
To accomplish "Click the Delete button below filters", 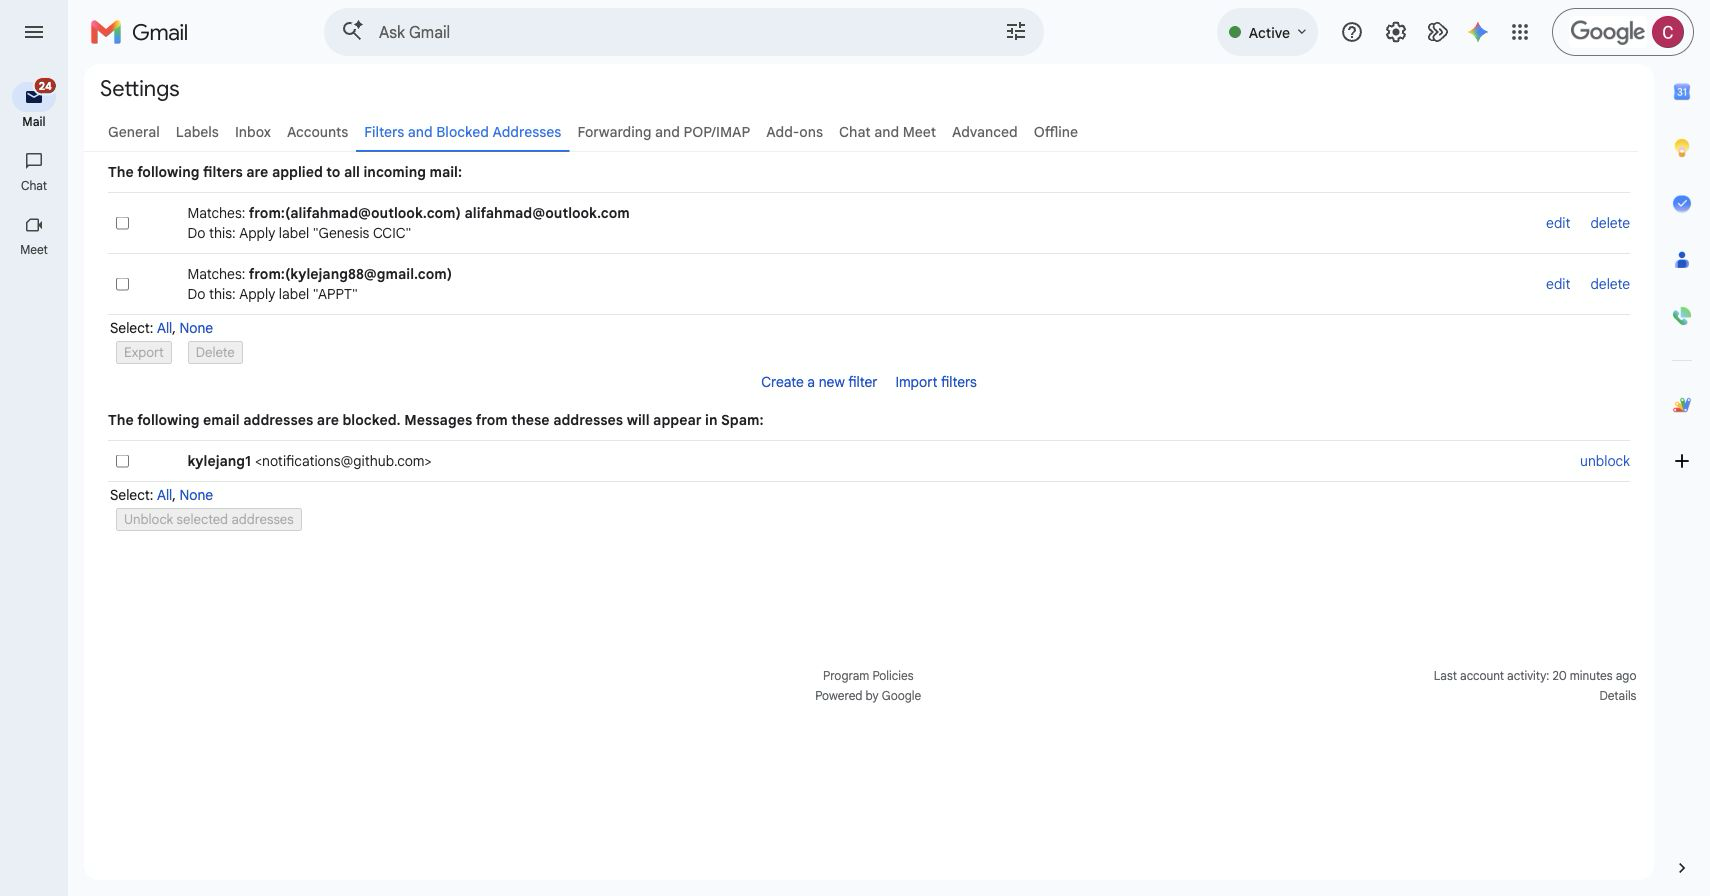I will (x=215, y=352).
